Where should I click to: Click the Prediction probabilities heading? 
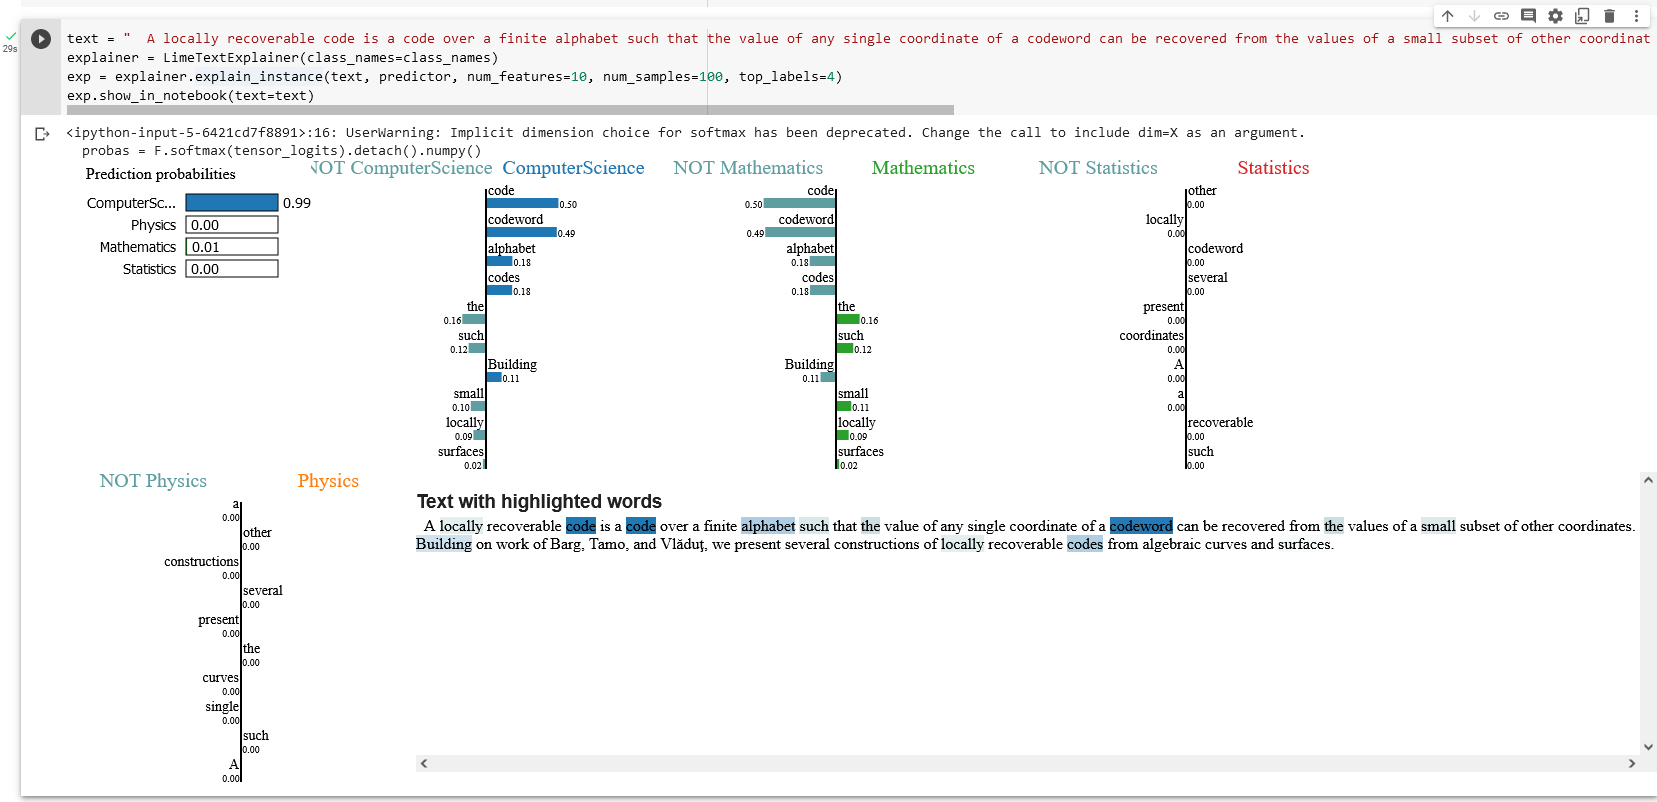click(161, 174)
